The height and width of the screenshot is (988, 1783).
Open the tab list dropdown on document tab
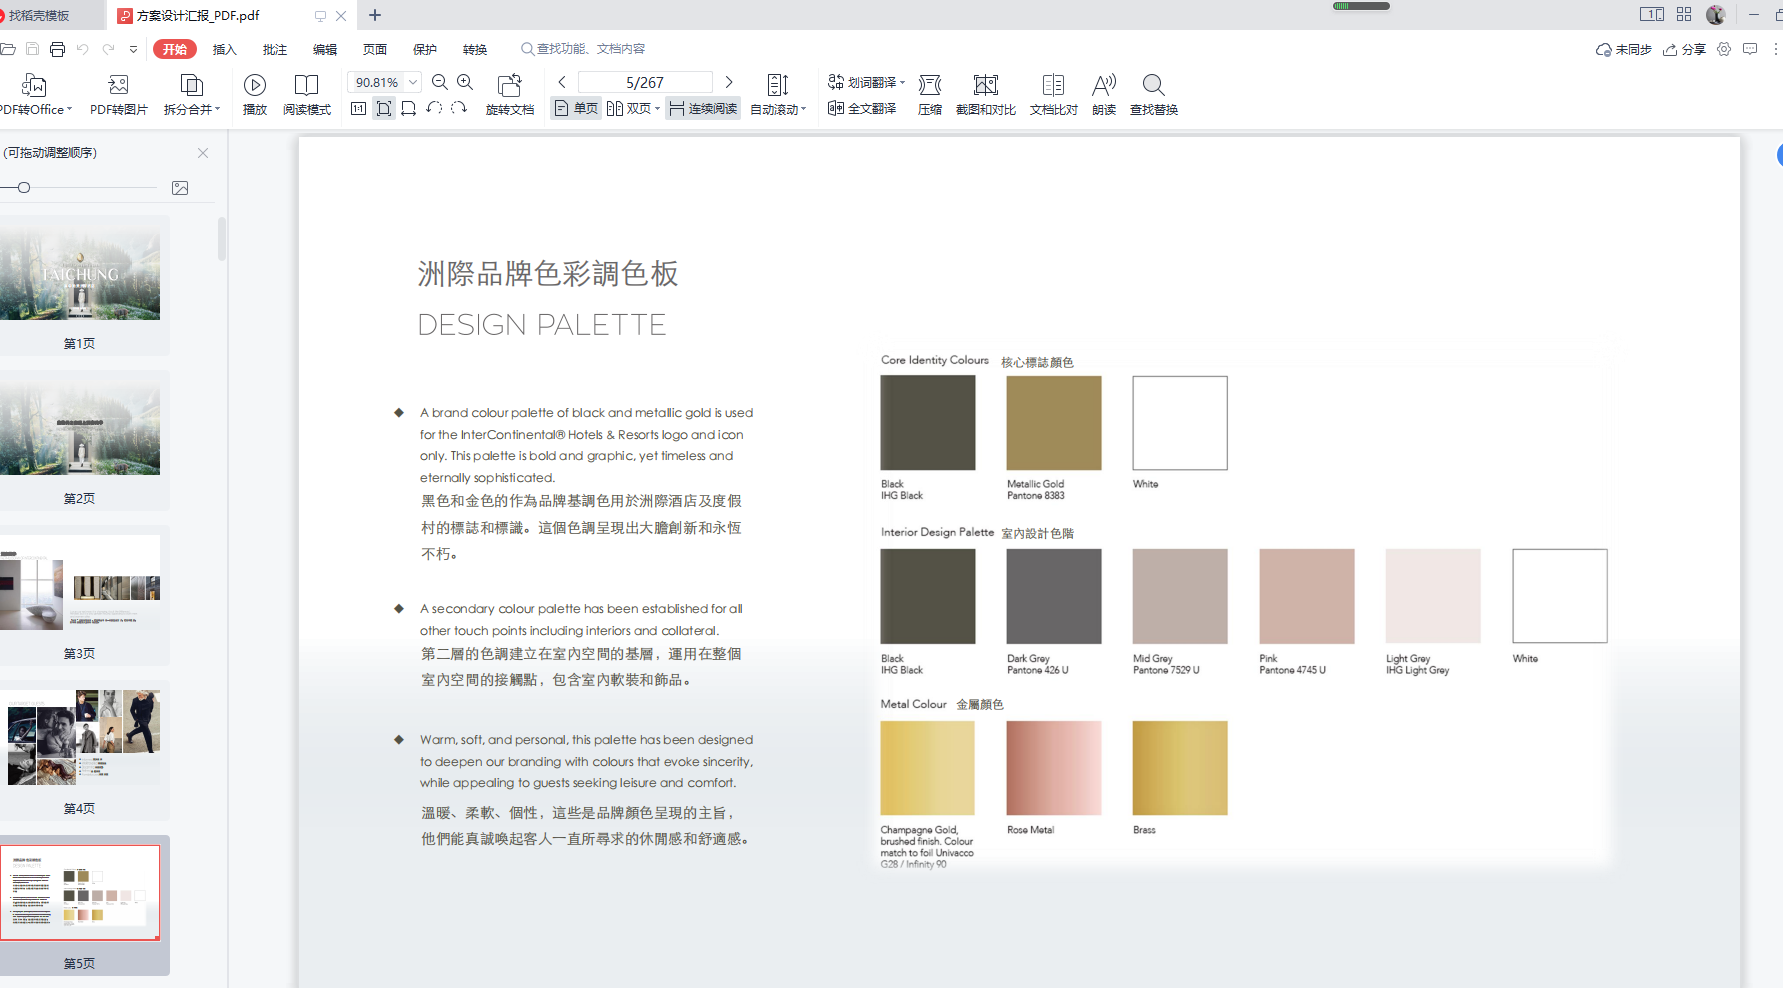pyautogui.click(x=319, y=16)
